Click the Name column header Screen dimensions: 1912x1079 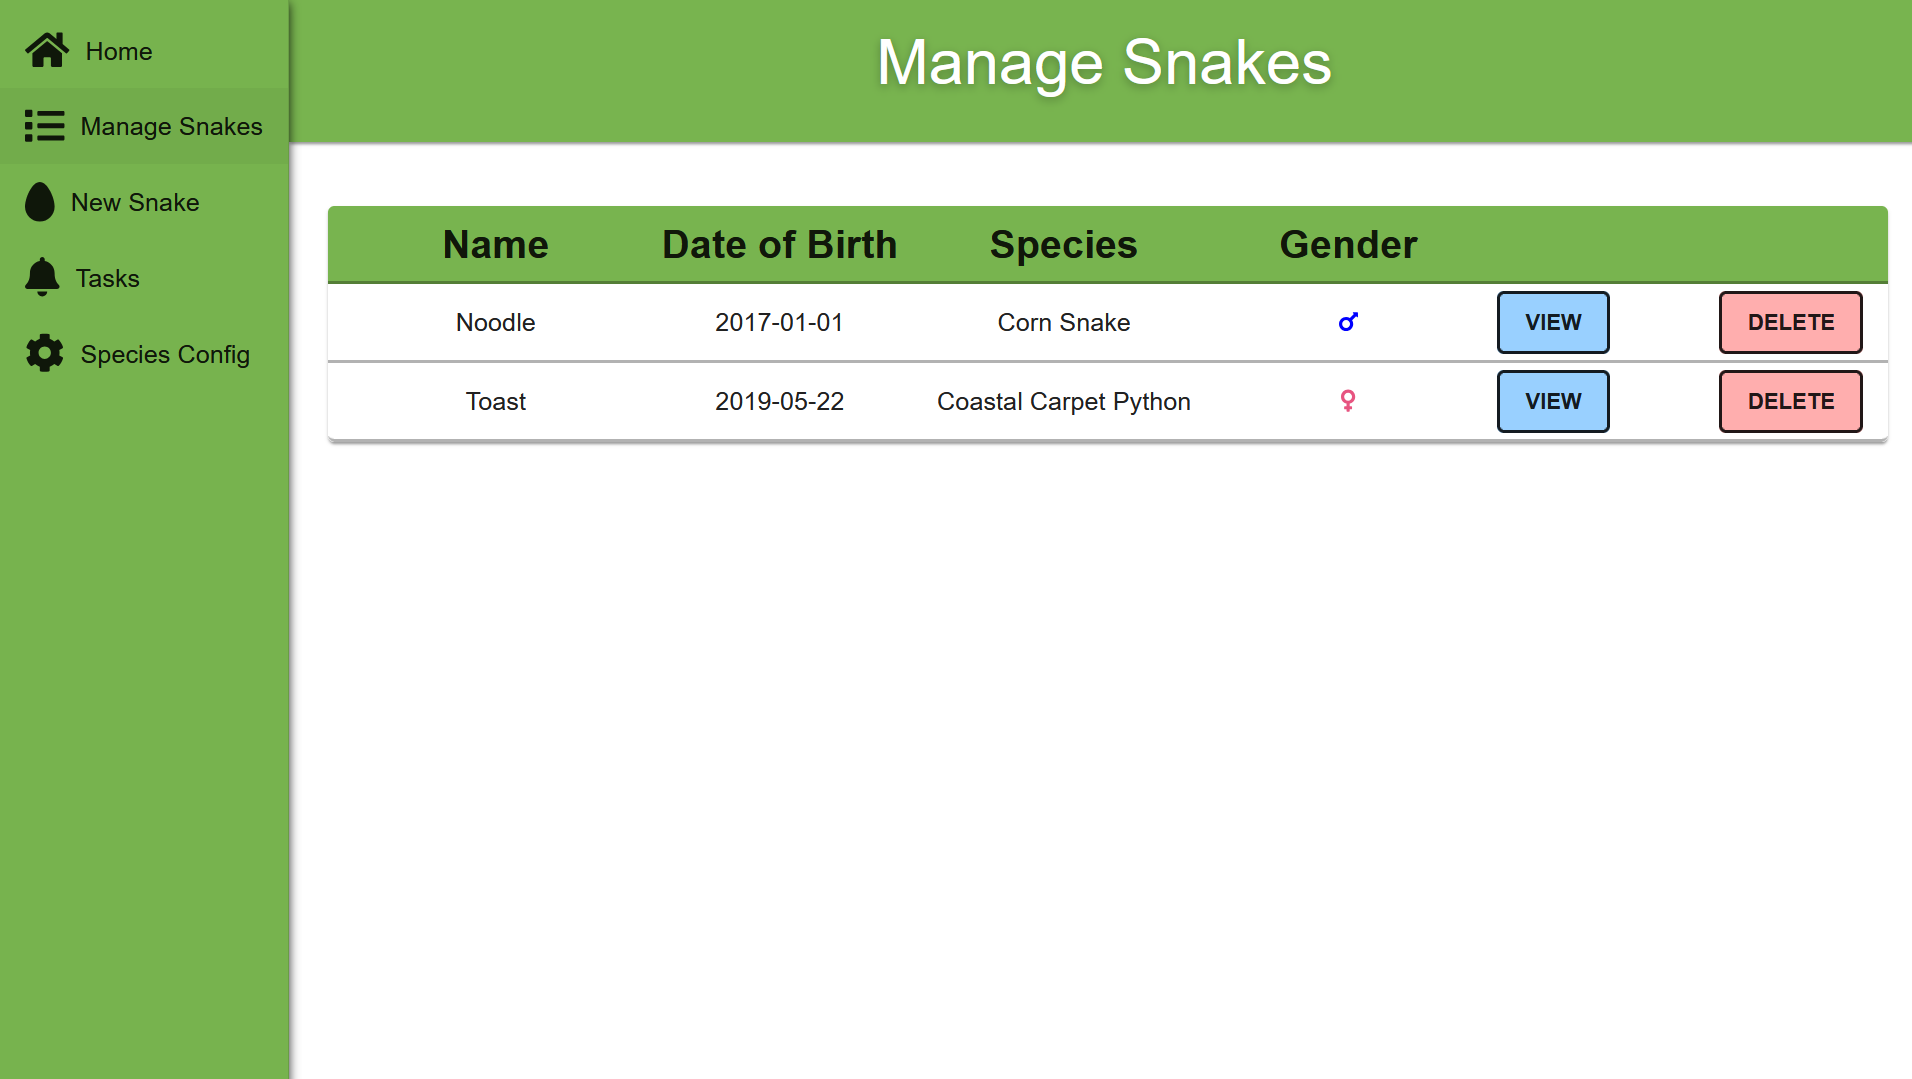point(496,245)
